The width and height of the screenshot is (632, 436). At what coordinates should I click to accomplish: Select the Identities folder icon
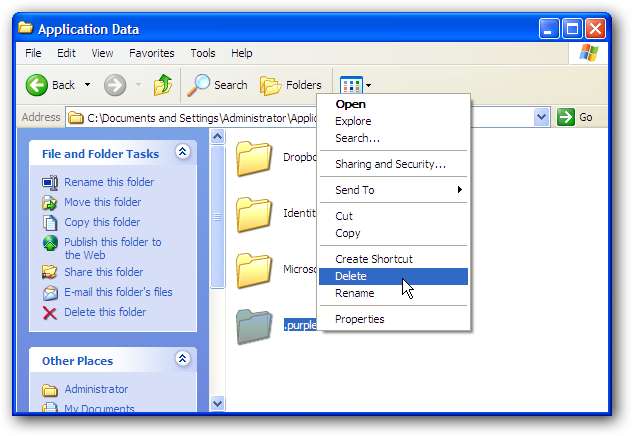click(254, 214)
